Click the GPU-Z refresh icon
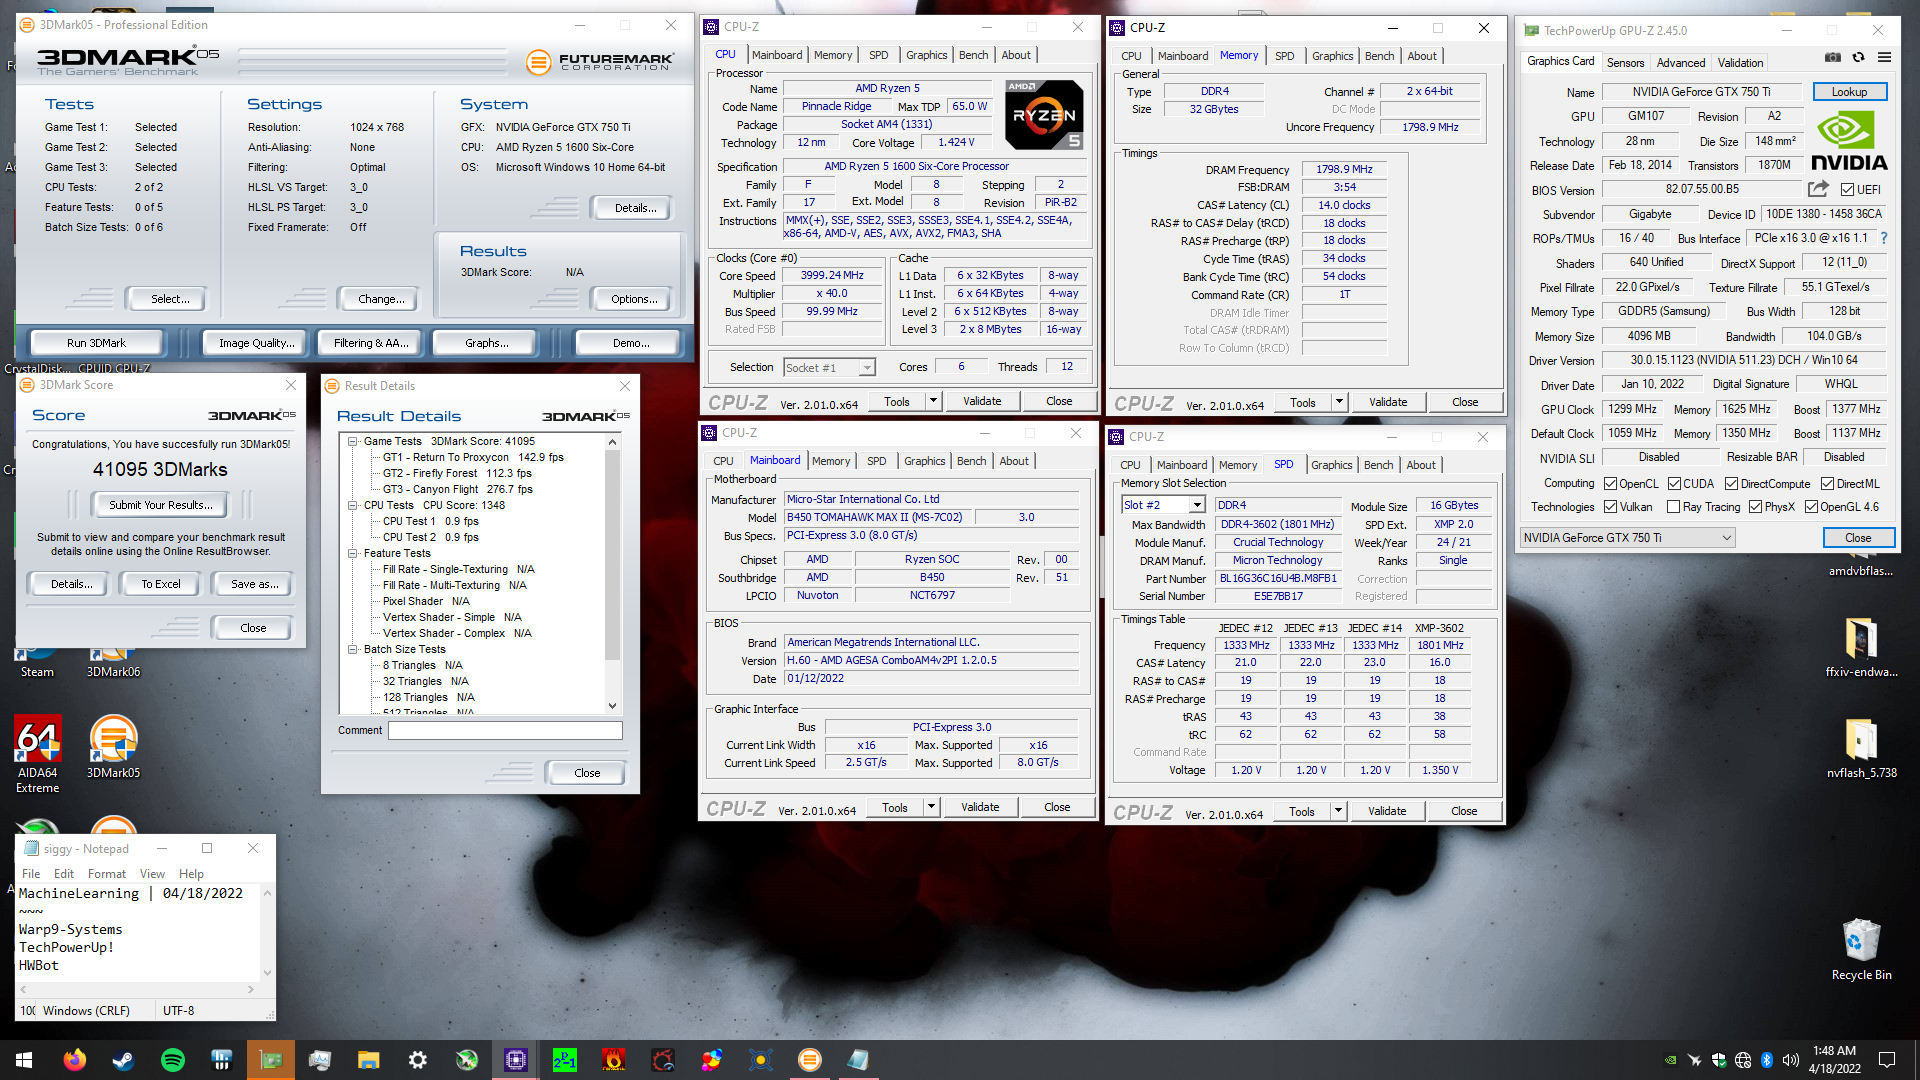 1858,58
